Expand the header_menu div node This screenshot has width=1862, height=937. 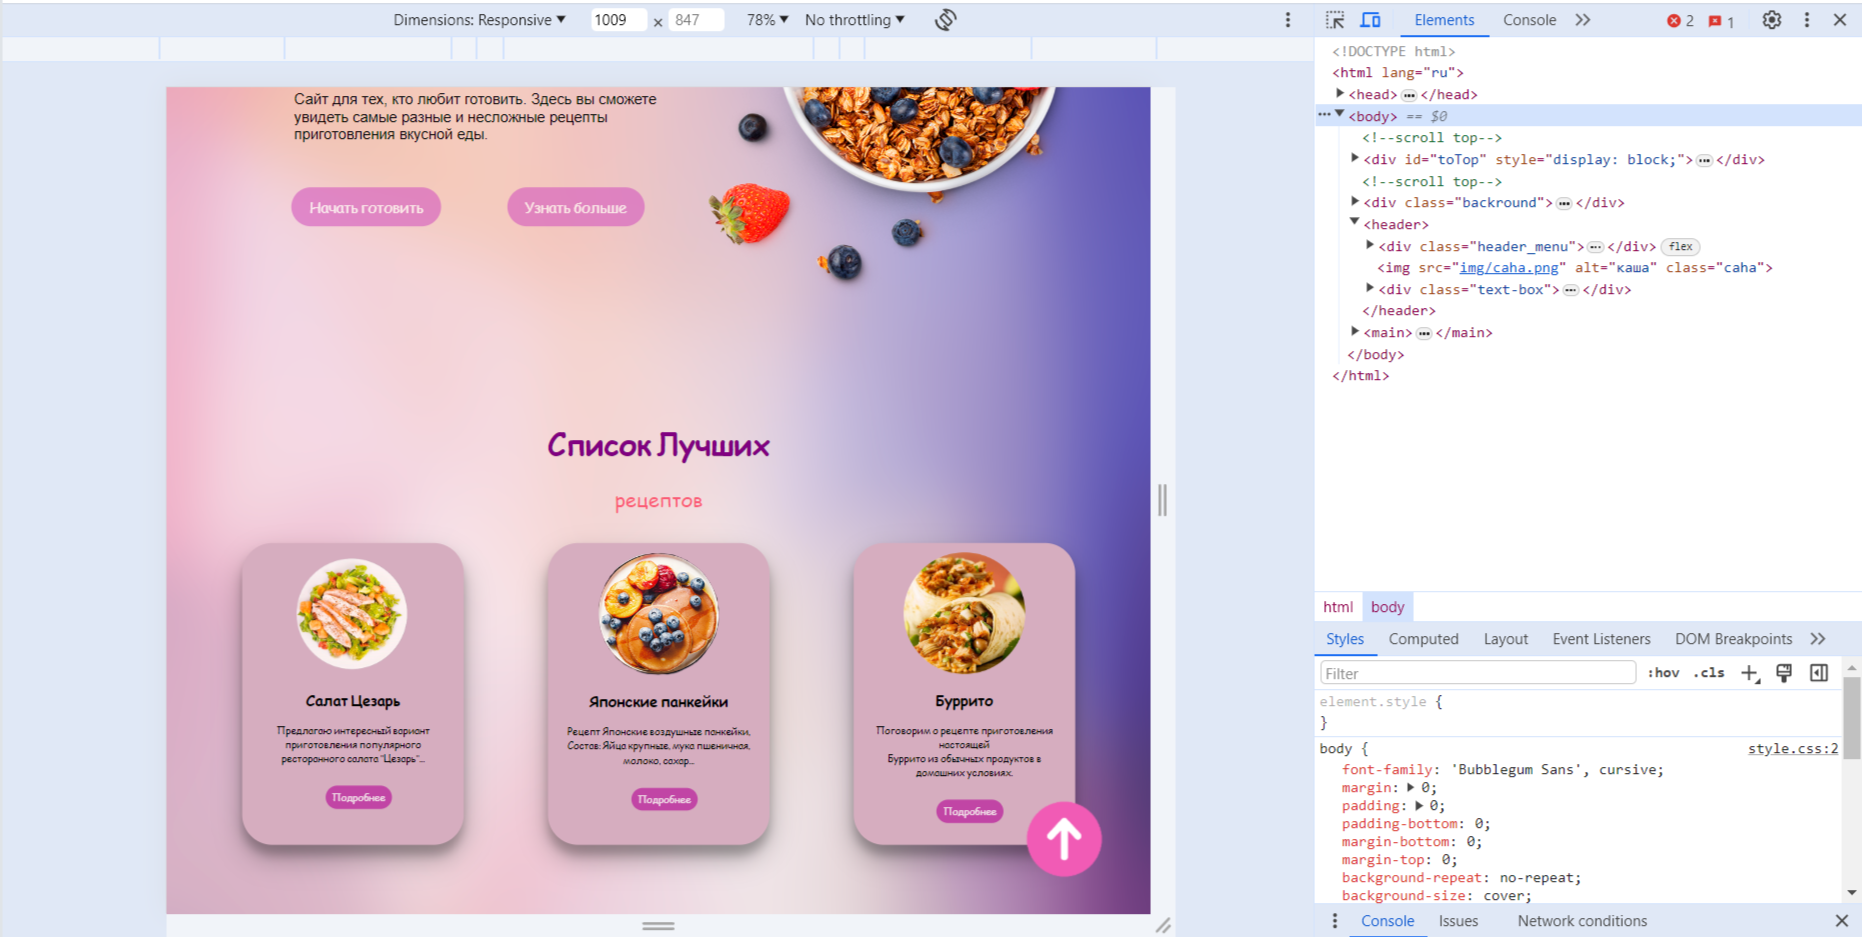(x=1370, y=246)
